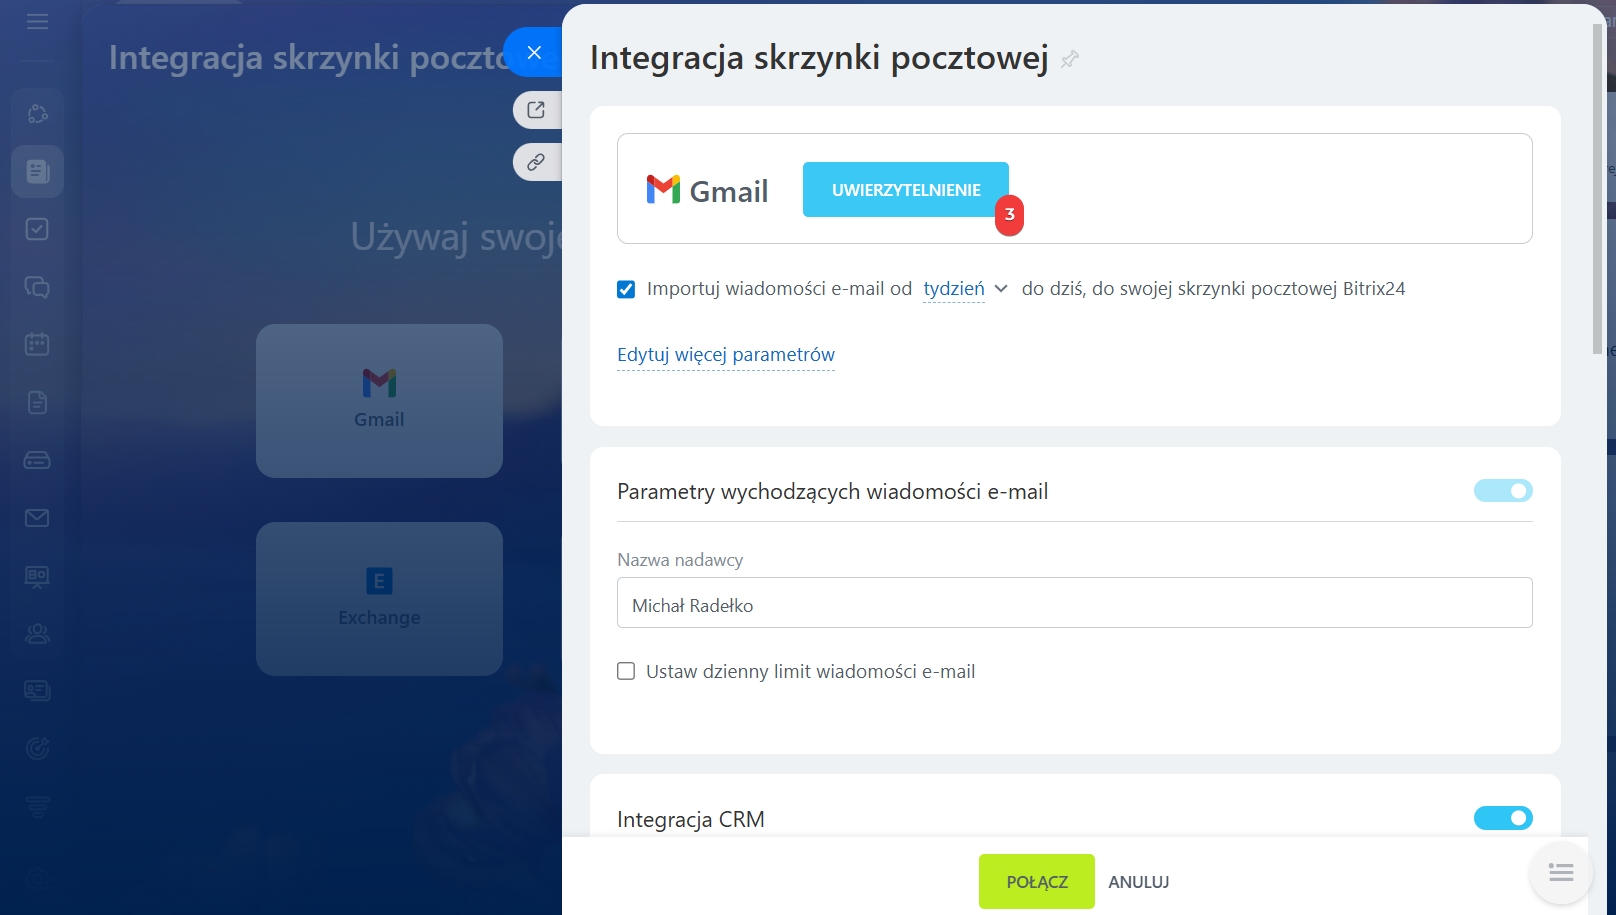Open the mail envelope icon in sidebar
Screen dimensions: 1616x915
click(37, 518)
